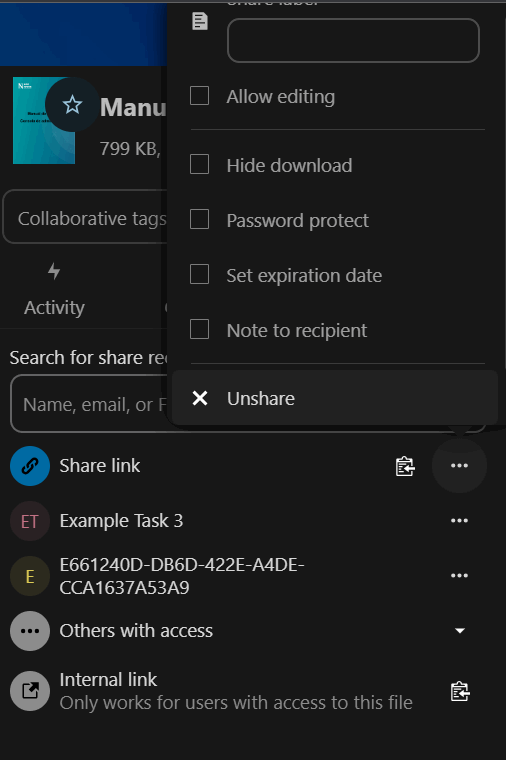Viewport: 506px width, 760px height.
Task: Click the favorite star icon
Action: coord(72,105)
